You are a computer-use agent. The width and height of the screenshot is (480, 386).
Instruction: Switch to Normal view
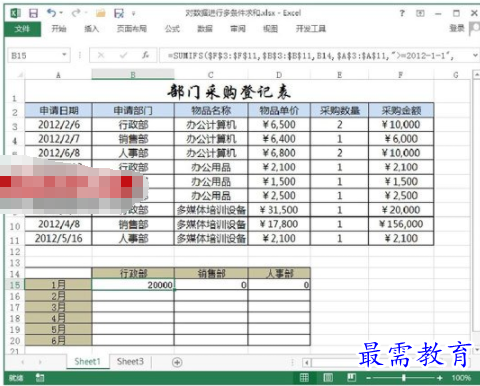click(x=304, y=378)
